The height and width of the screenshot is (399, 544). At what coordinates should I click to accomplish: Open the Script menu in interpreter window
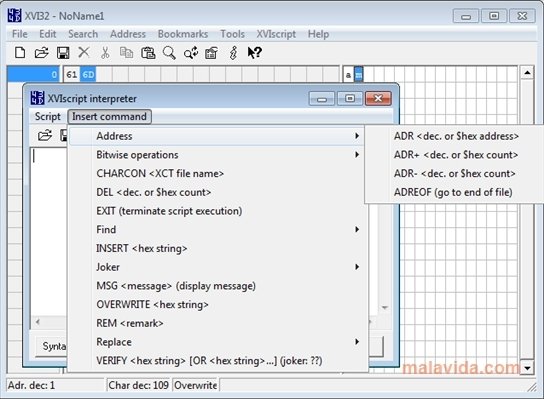tap(48, 117)
